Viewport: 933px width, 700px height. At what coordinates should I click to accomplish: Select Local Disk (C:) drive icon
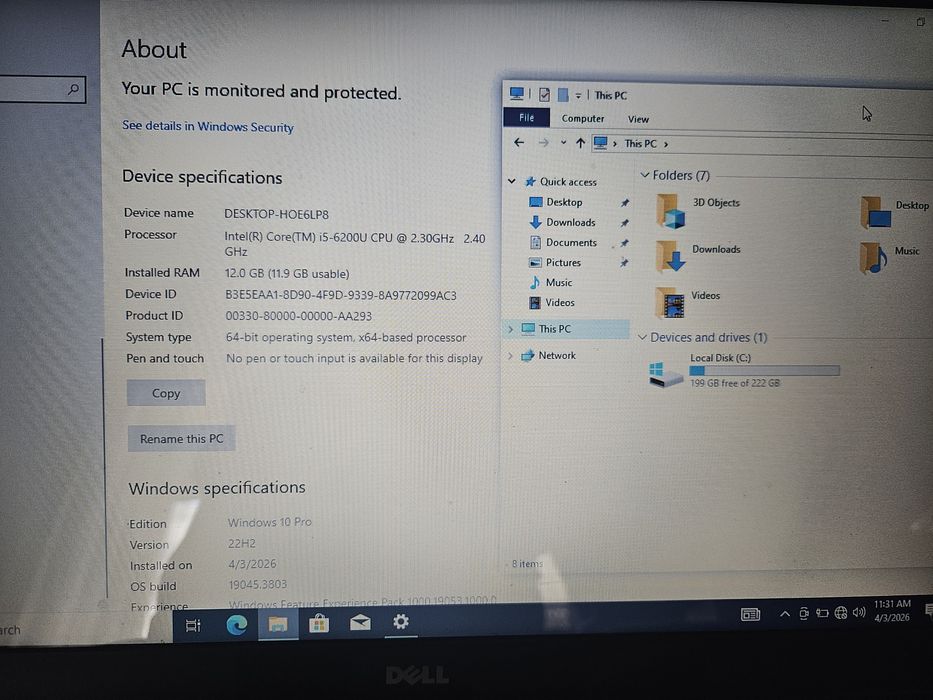click(666, 374)
